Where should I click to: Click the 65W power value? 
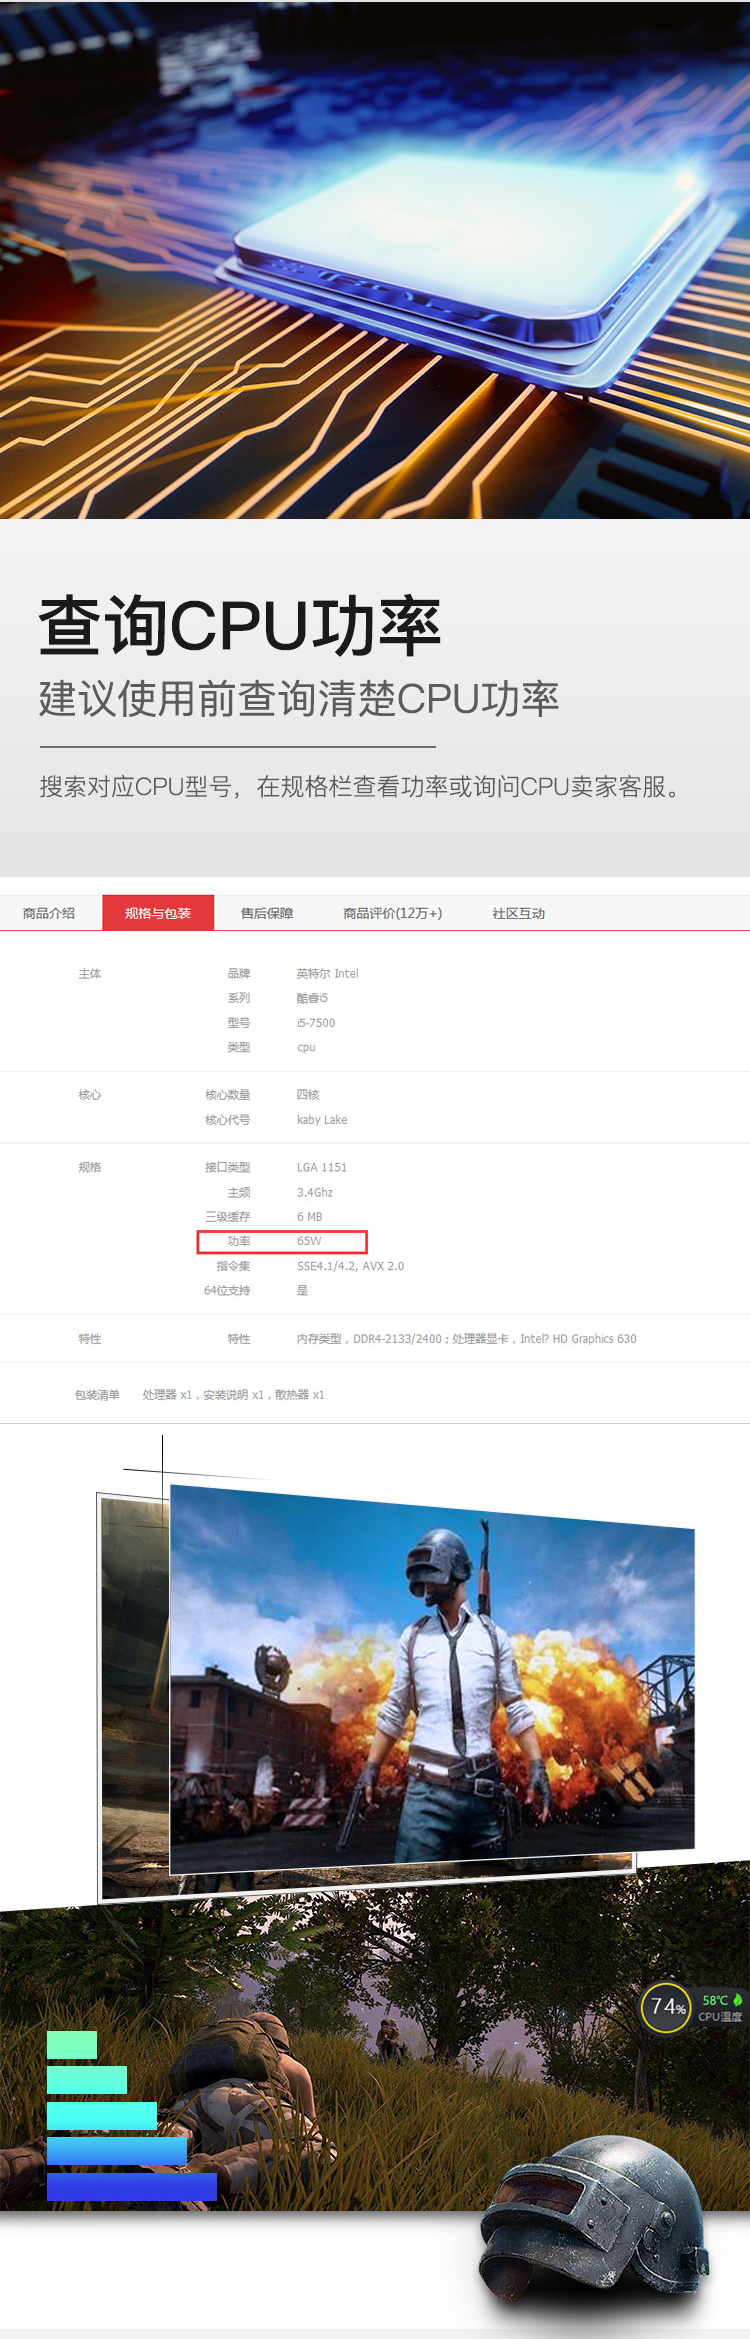click(309, 1241)
